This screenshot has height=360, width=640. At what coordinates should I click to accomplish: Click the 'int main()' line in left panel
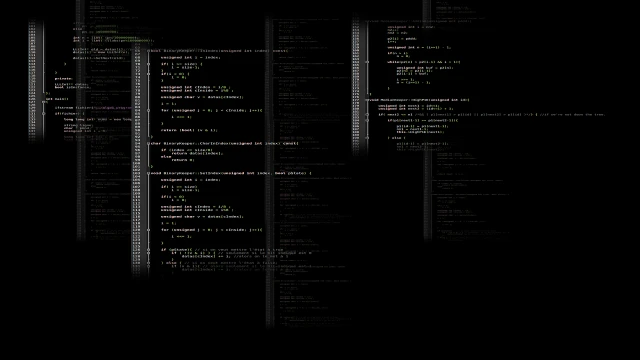click(57, 99)
